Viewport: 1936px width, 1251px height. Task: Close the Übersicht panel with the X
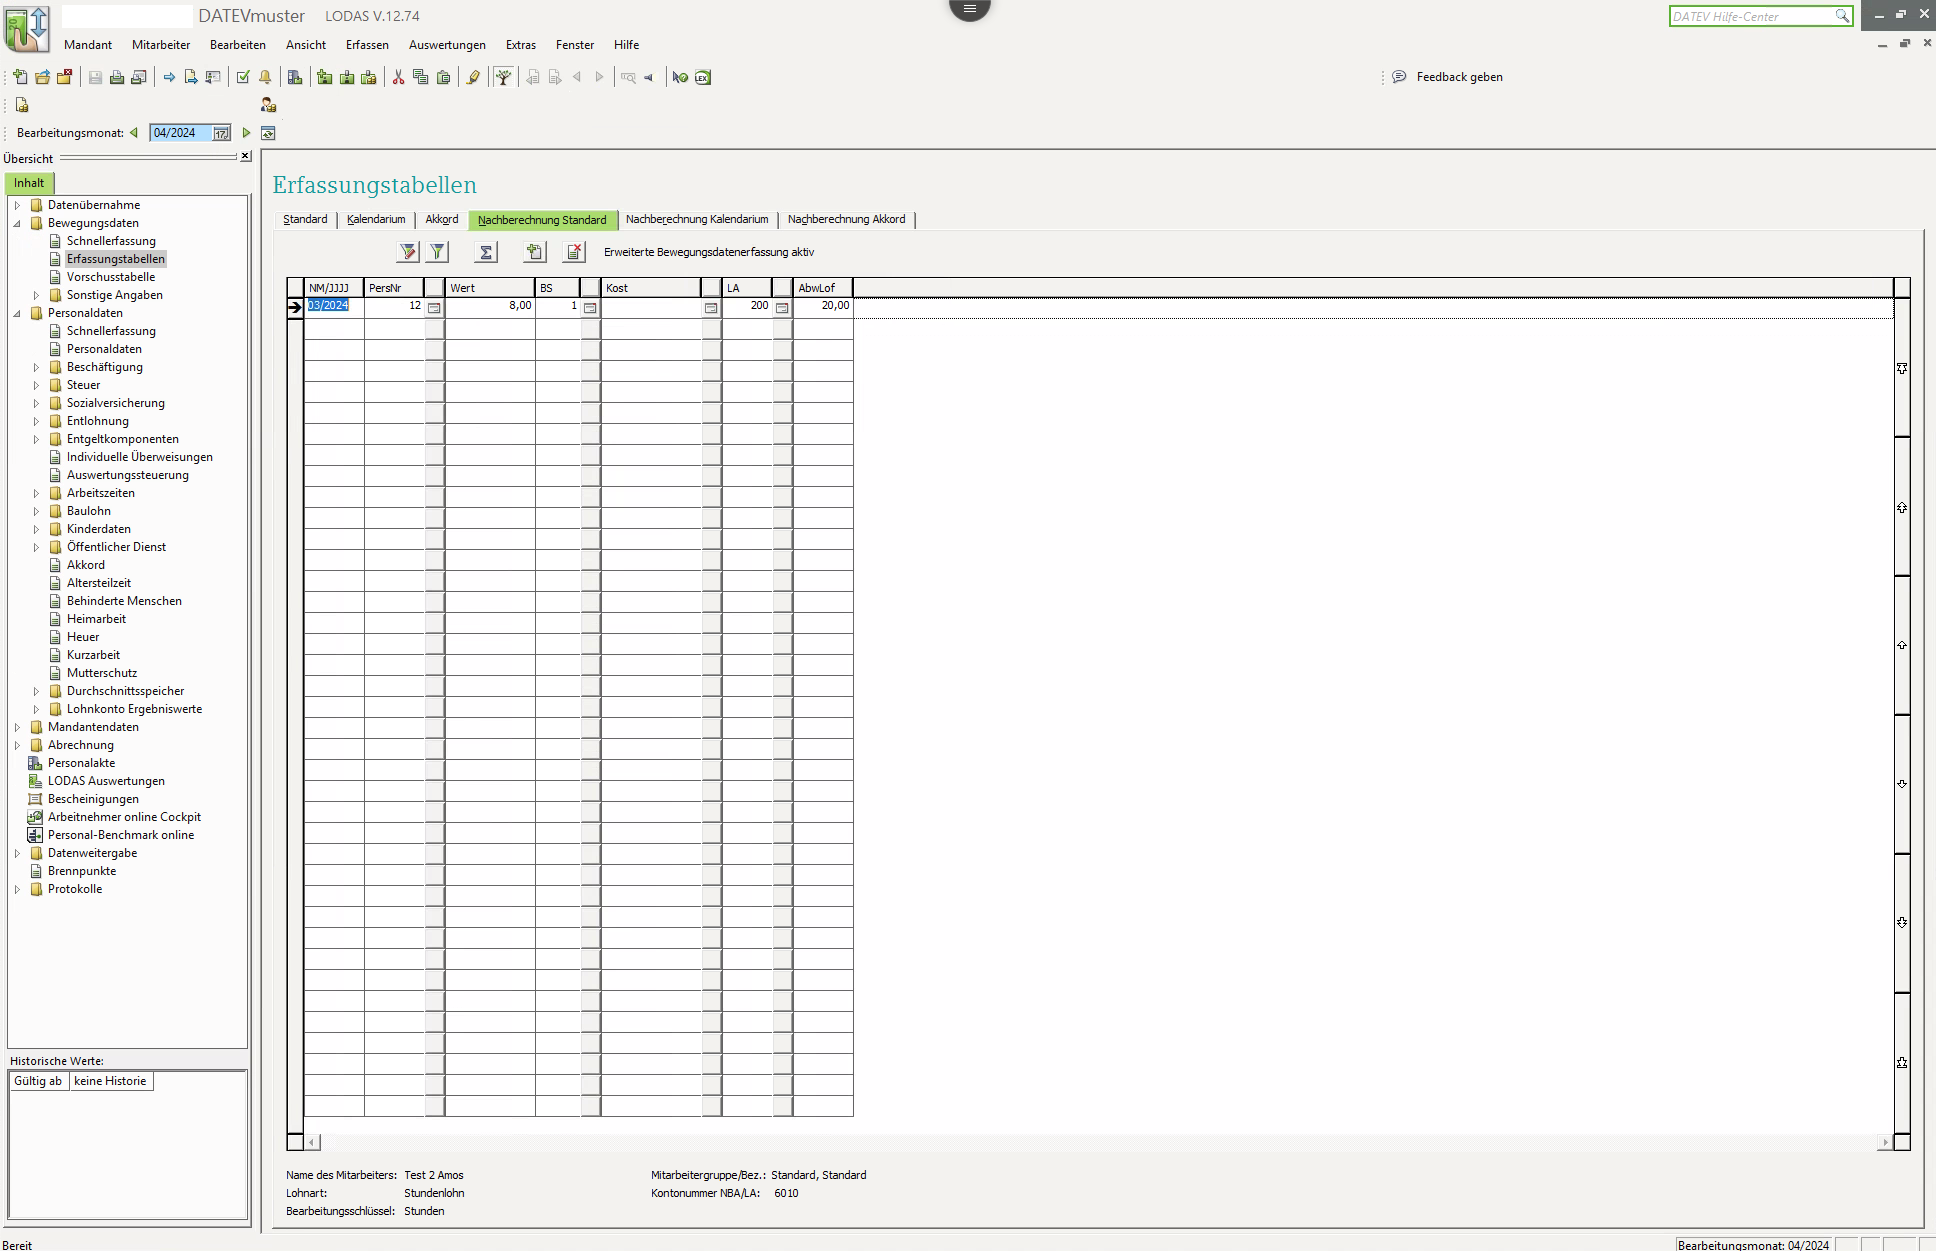(246, 156)
